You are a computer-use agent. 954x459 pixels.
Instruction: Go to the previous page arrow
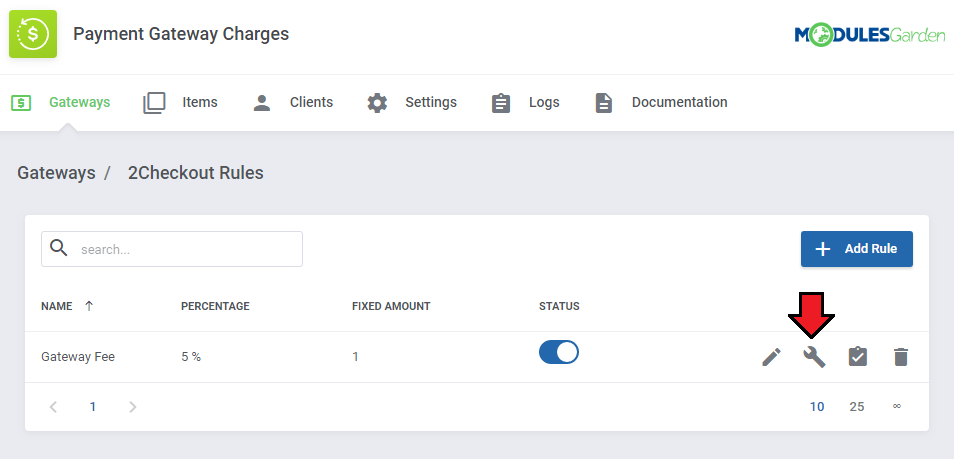[x=54, y=407]
